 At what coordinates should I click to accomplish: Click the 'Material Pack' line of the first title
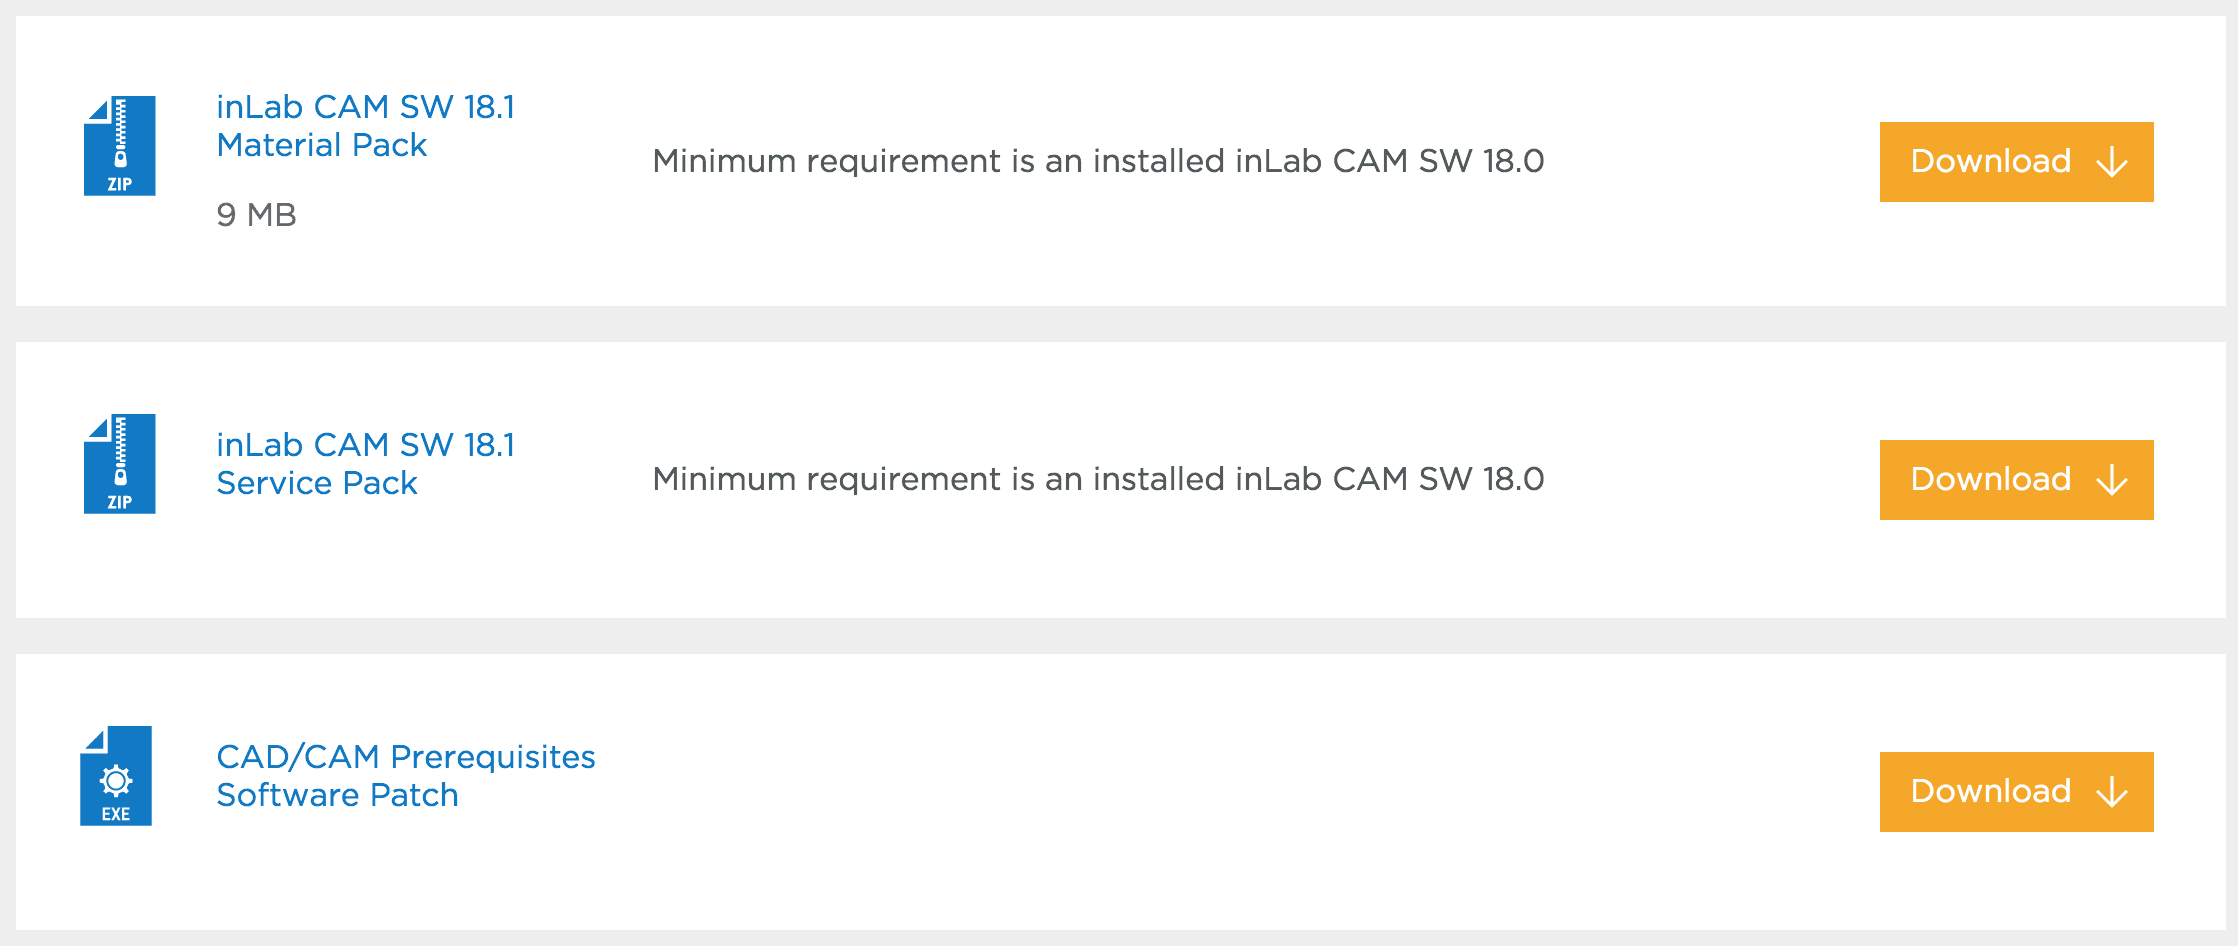(x=322, y=146)
